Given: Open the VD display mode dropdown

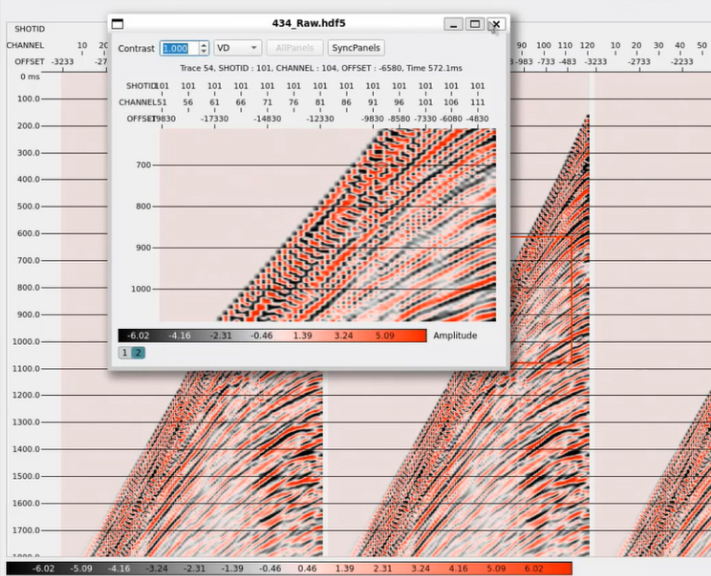Looking at the screenshot, I should click(237, 48).
